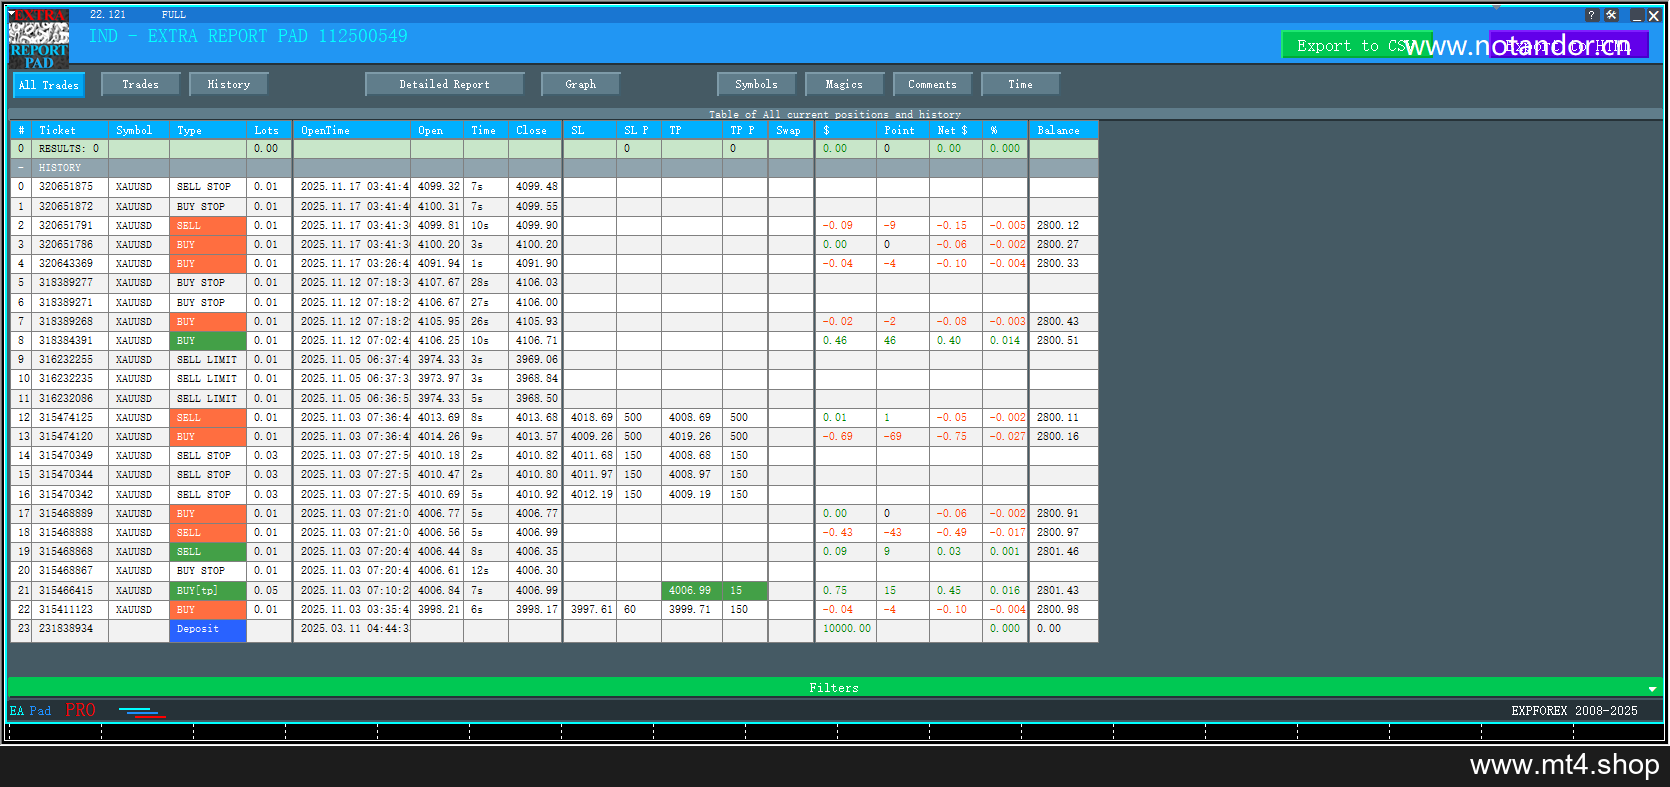Click the Extra Report Pad logo
This screenshot has height=787, width=1670.
coord(39,39)
